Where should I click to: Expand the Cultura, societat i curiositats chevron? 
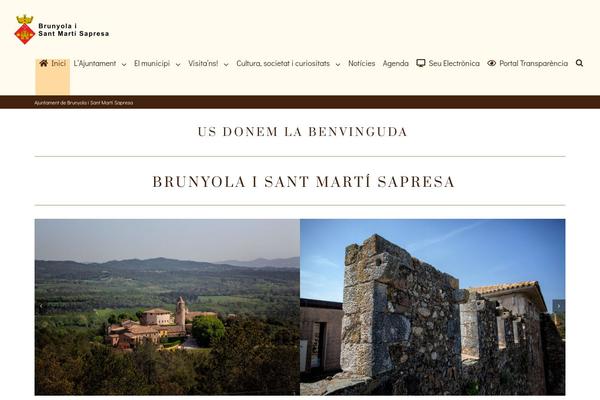click(x=338, y=65)
